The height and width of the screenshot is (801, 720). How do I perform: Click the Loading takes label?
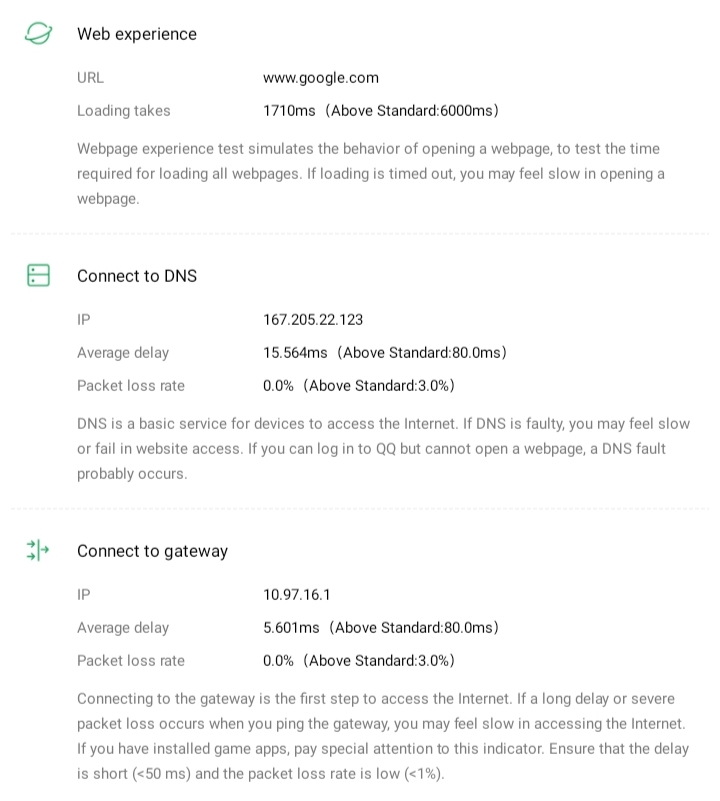coord(124,111)
